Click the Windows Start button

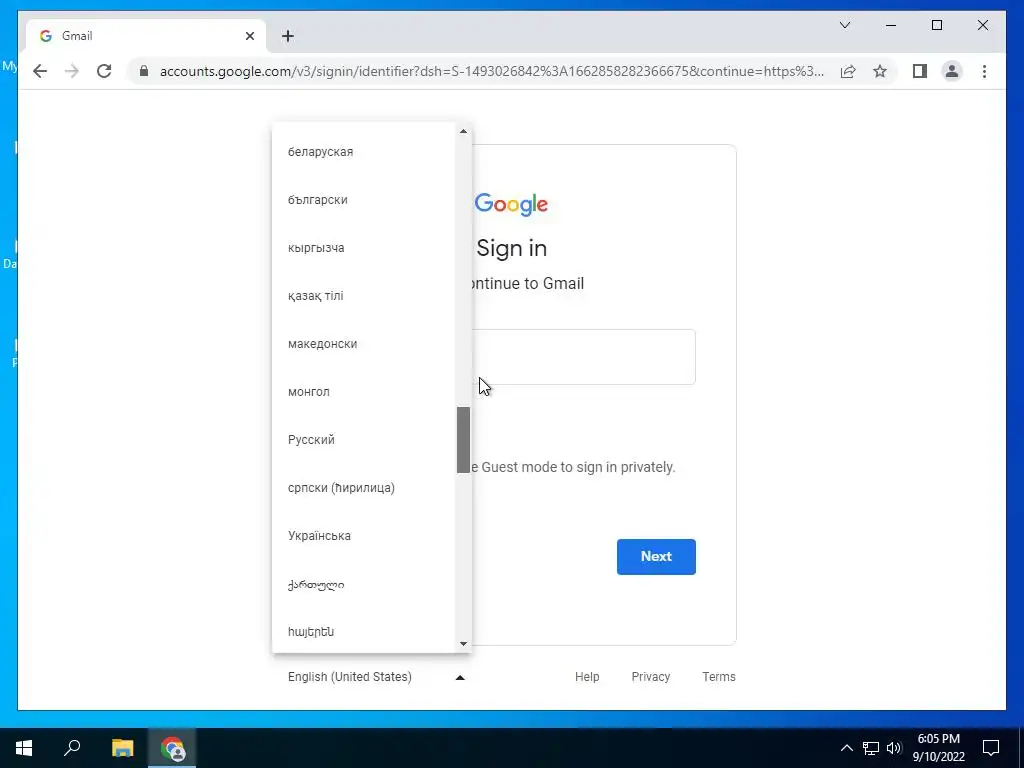[24, 748]
